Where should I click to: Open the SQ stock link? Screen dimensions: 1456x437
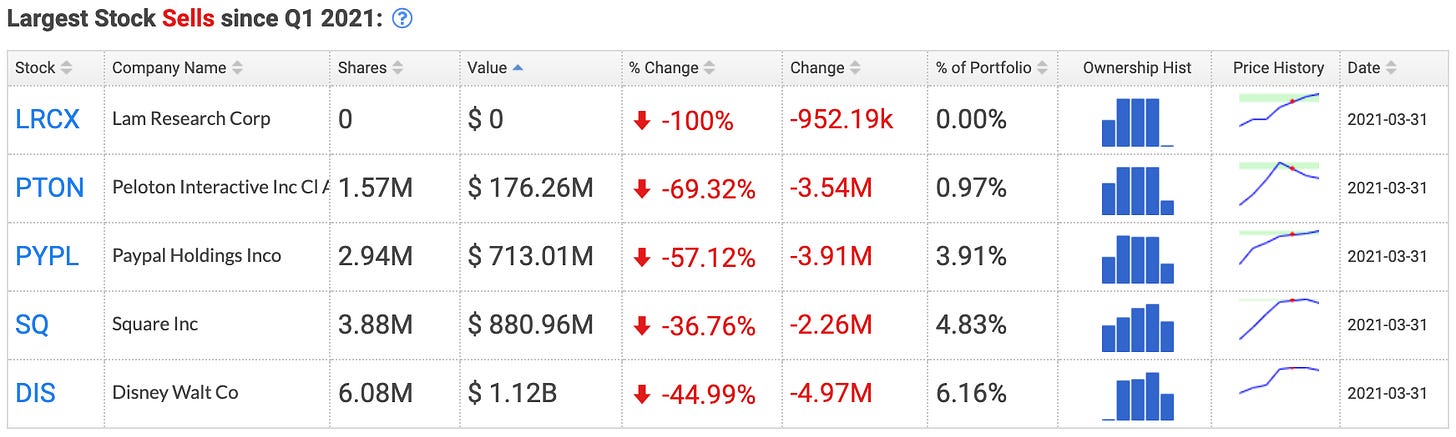[x=32, y=325]
